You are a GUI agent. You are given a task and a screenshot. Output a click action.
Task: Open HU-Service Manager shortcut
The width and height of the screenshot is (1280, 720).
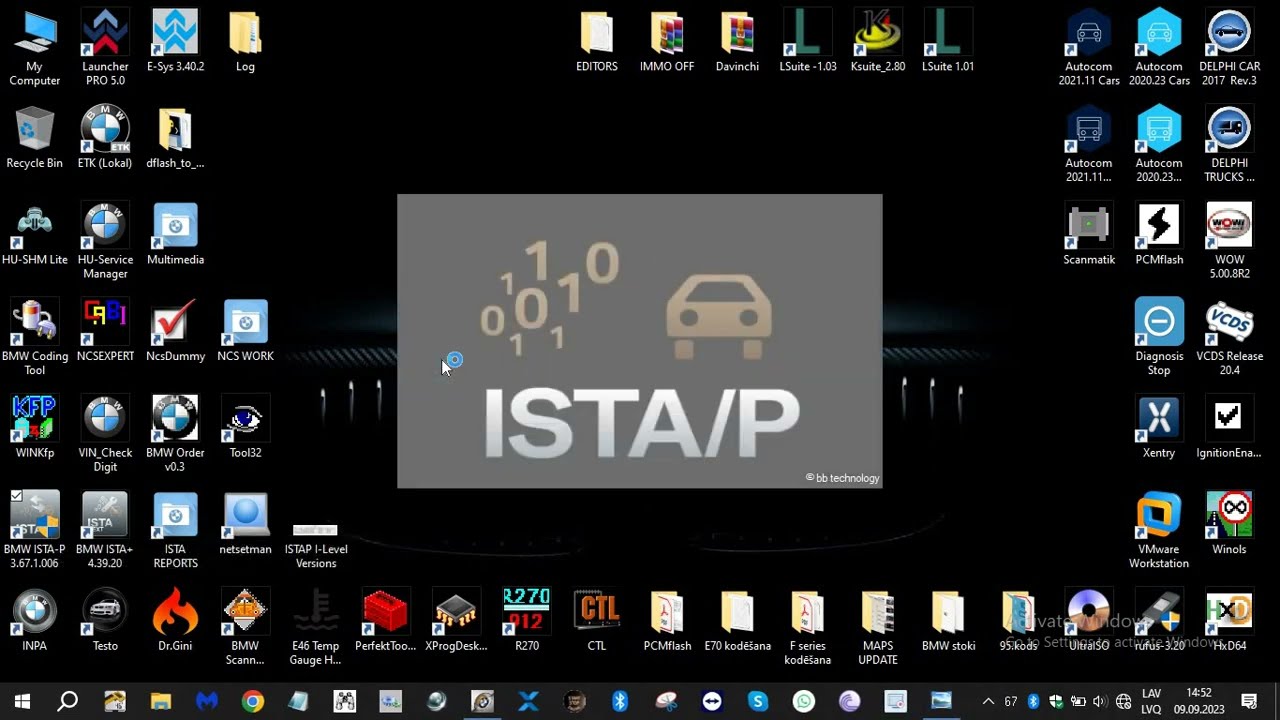pos(105,241)
